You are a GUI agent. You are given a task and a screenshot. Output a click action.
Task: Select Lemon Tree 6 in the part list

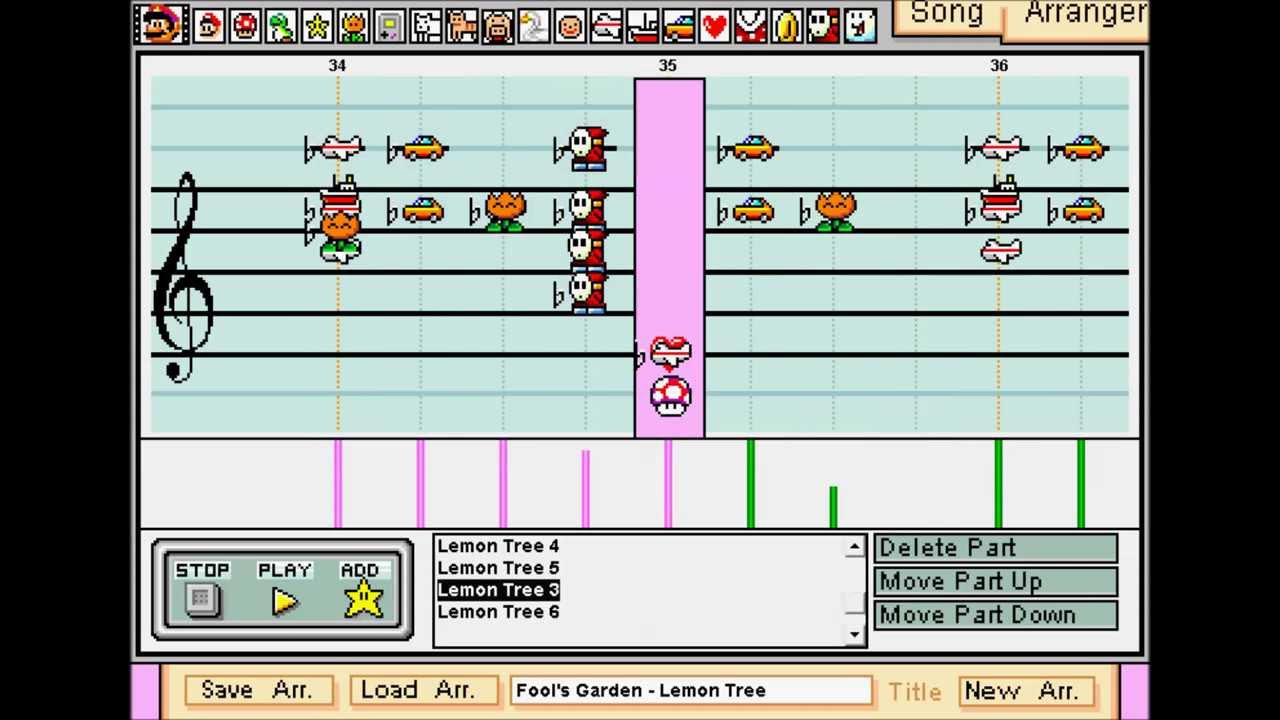498,612
